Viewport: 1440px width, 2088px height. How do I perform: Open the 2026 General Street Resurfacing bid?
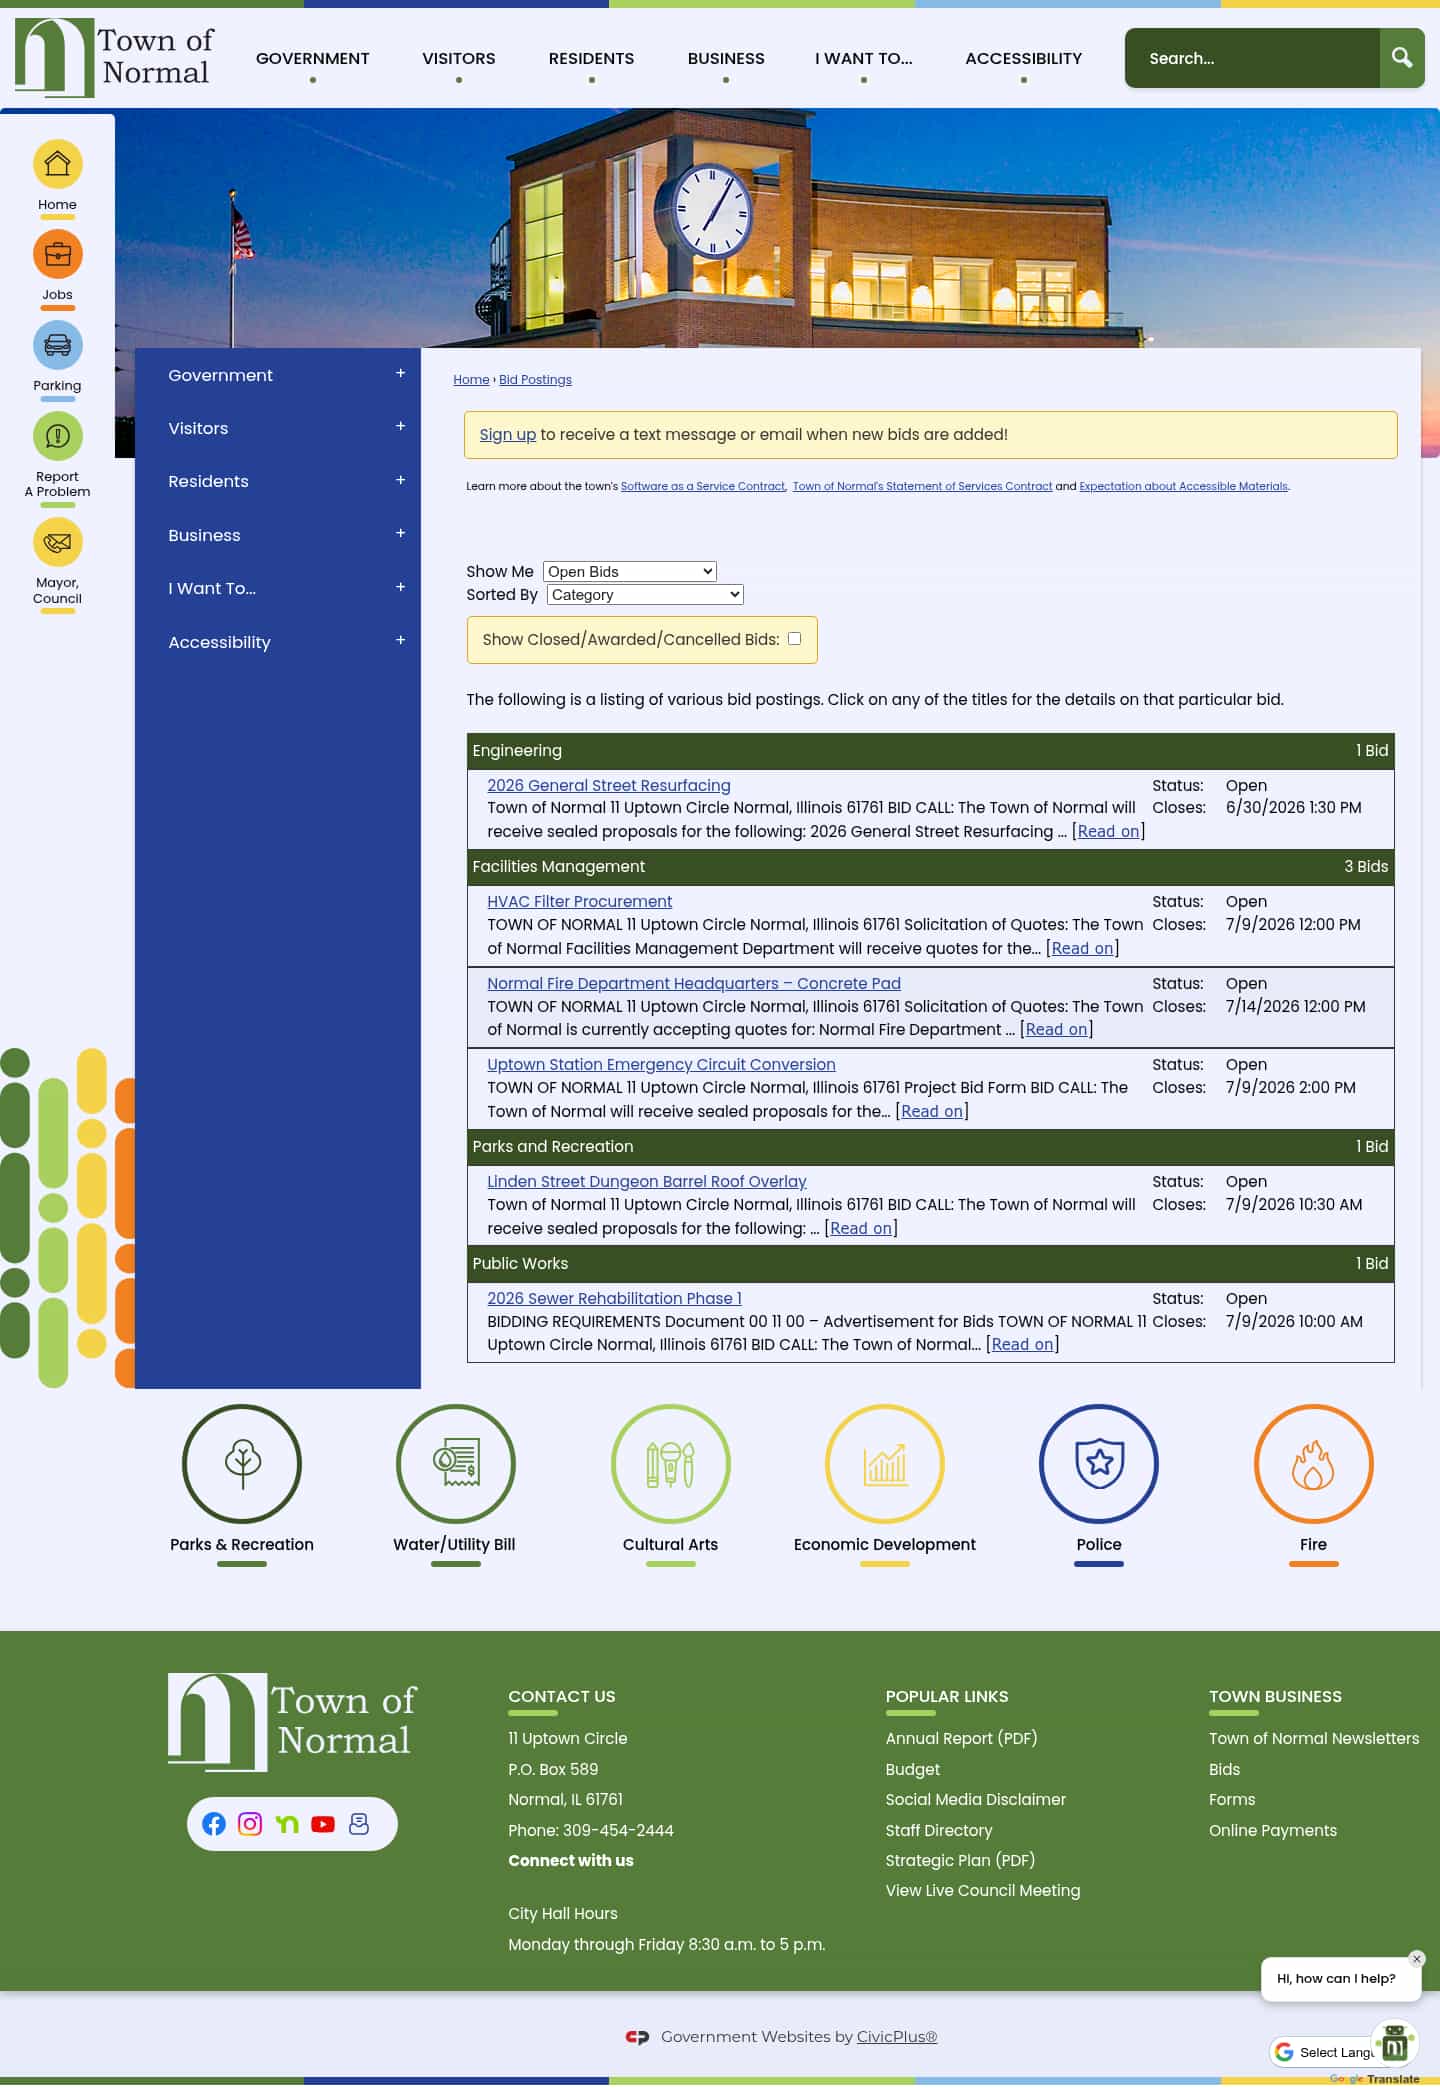(x=608, y=786)
